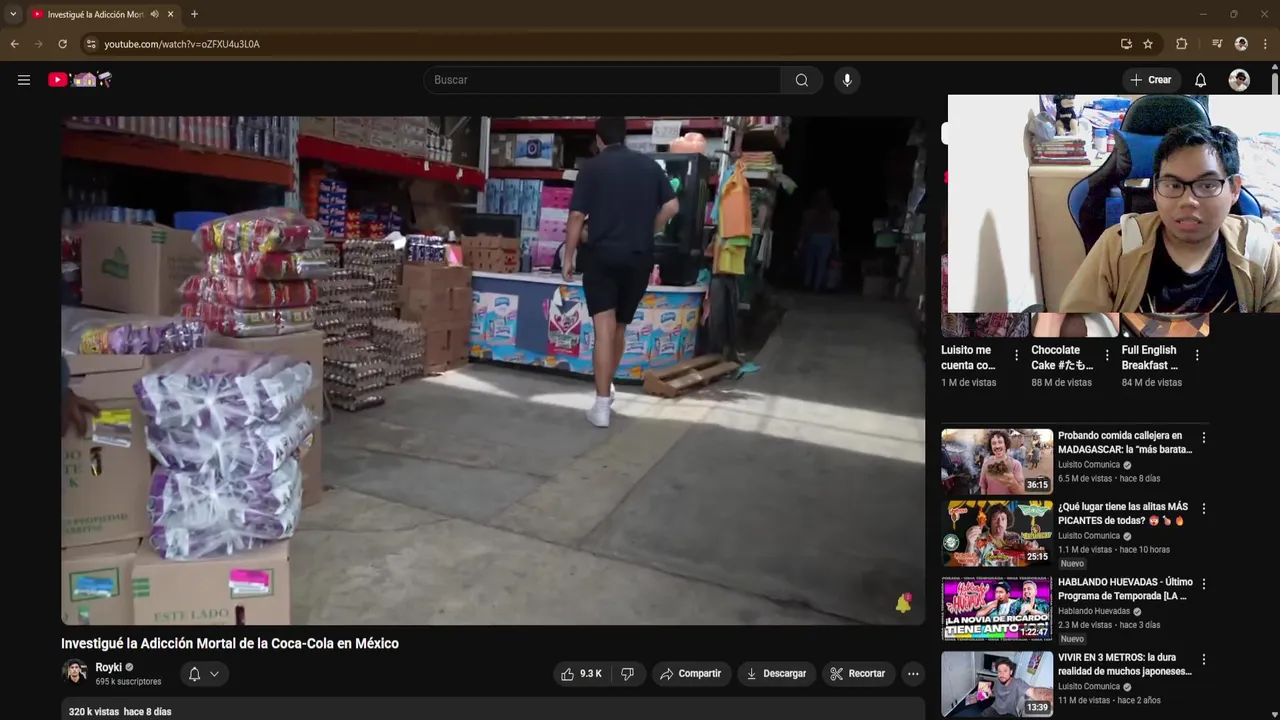Open the media controls icon in toolbar
Image resolution: width=1280 pixels, height=720 pixels.
(1217, 44)
